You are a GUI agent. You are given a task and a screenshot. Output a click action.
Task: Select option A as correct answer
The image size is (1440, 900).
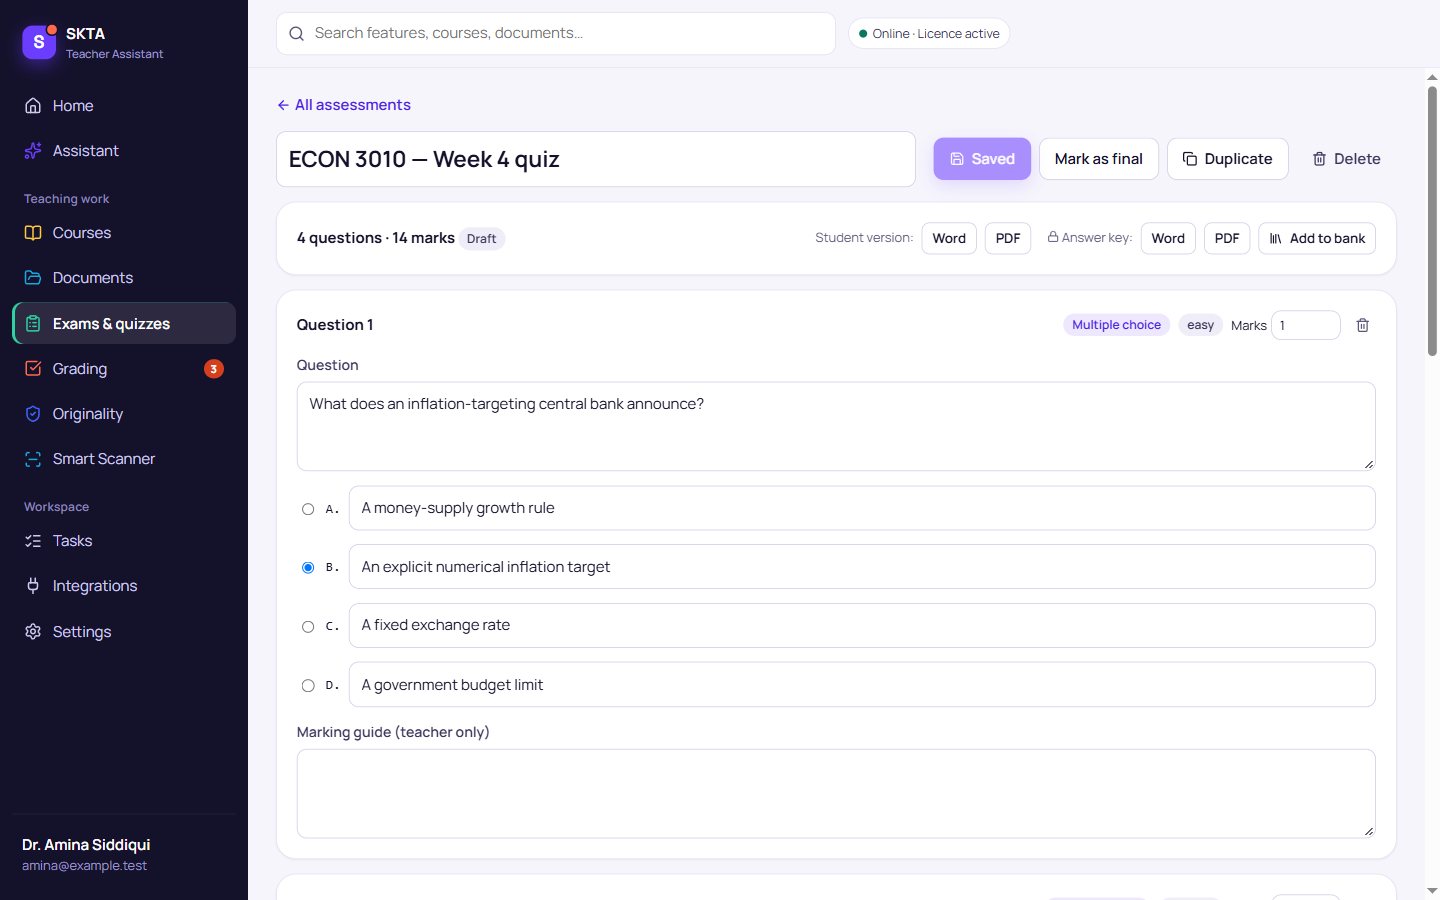pos(308,509)
